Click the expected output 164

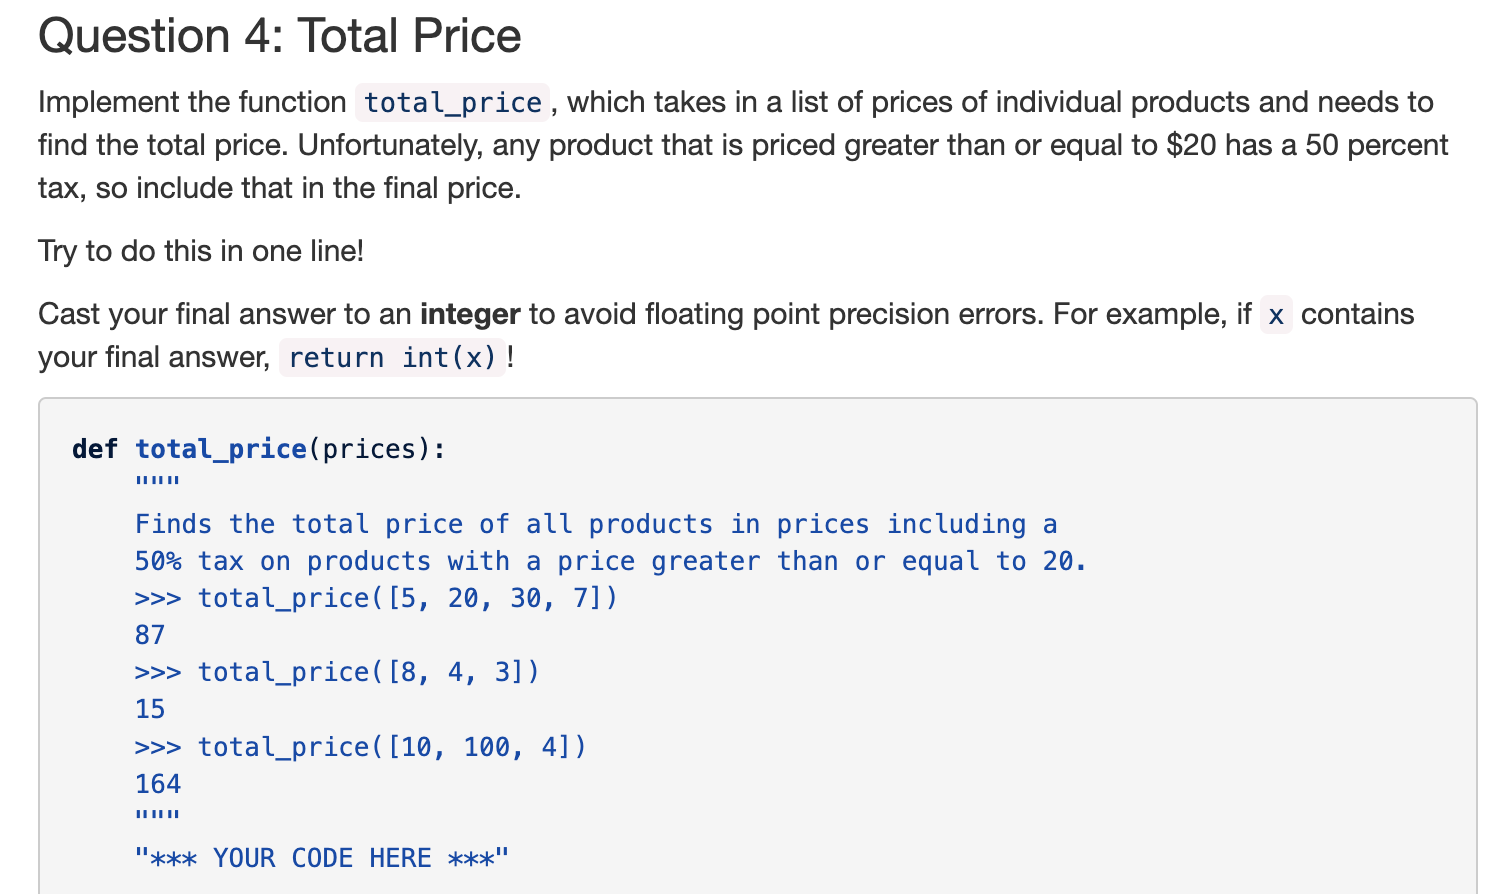click(158, 784)
